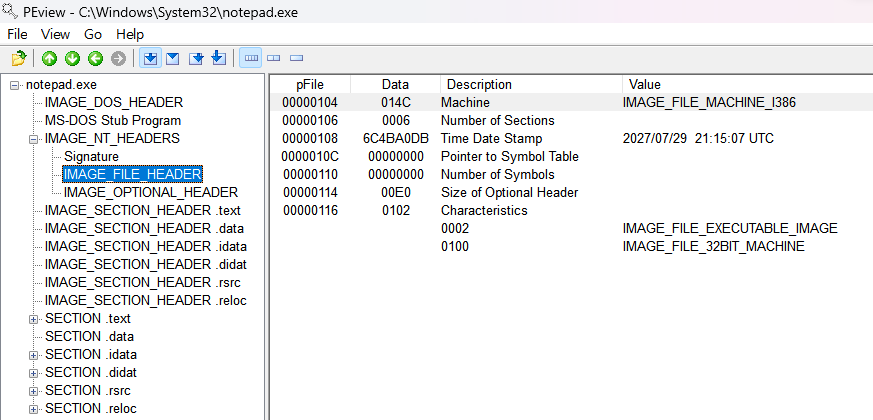Select the Number of Sections row
This screenshot has height=420, width=873.
tap(571, 120)
